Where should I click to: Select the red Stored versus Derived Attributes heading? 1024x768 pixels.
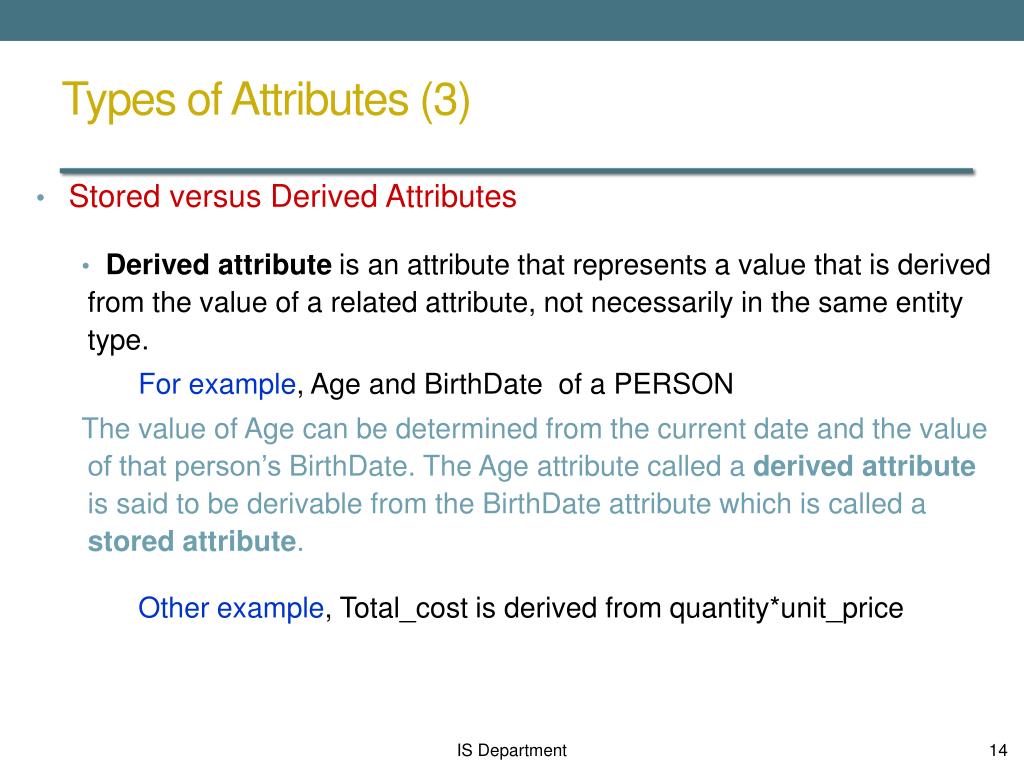[x=293, y=197]
